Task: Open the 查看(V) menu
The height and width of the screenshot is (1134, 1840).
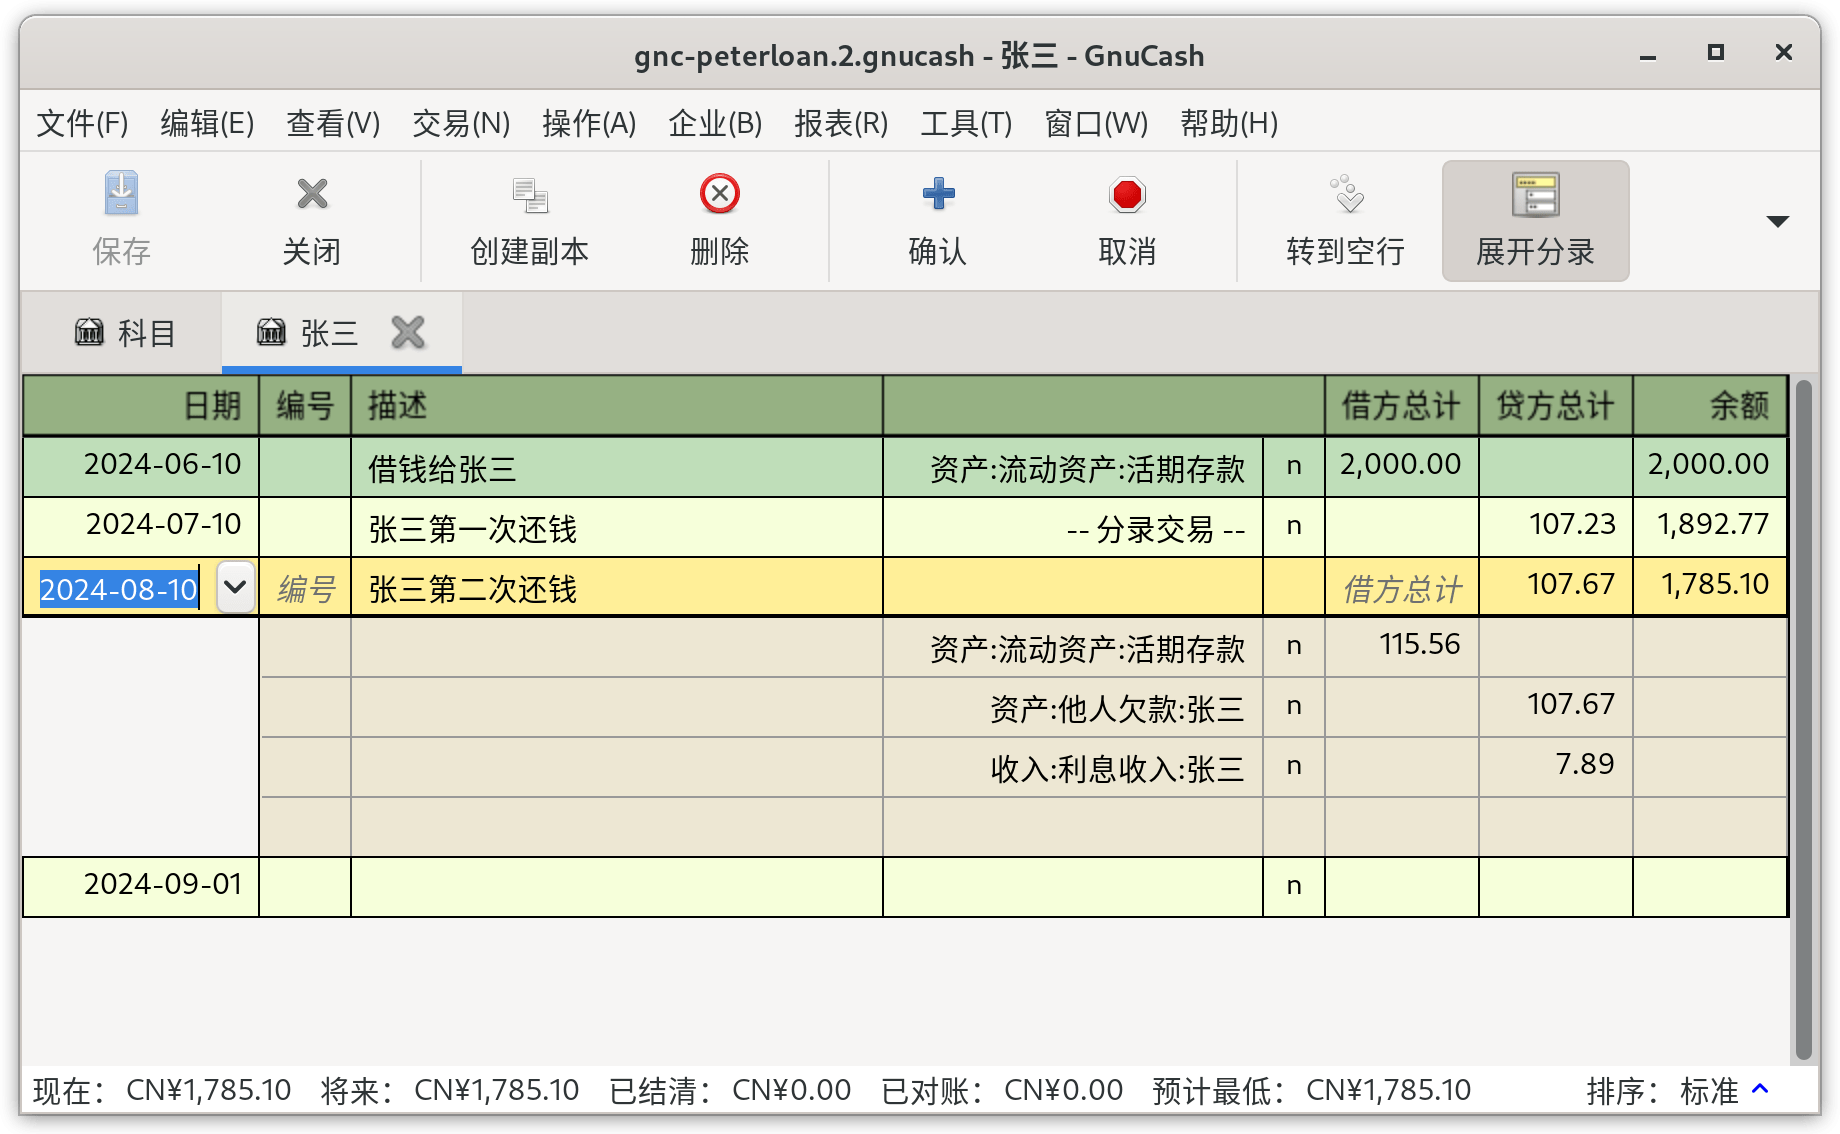Action: (333, 123)
